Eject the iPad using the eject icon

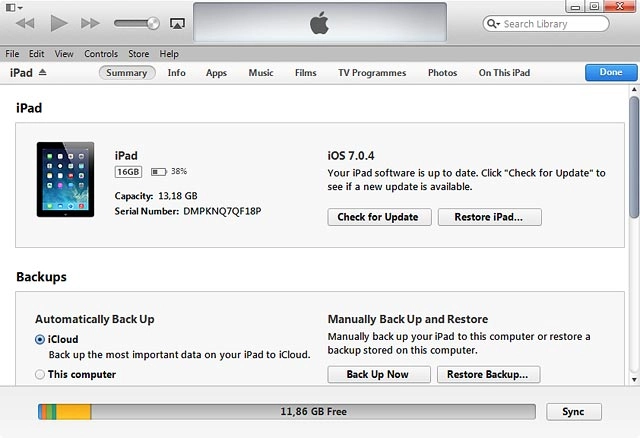(x=42, y=73)
